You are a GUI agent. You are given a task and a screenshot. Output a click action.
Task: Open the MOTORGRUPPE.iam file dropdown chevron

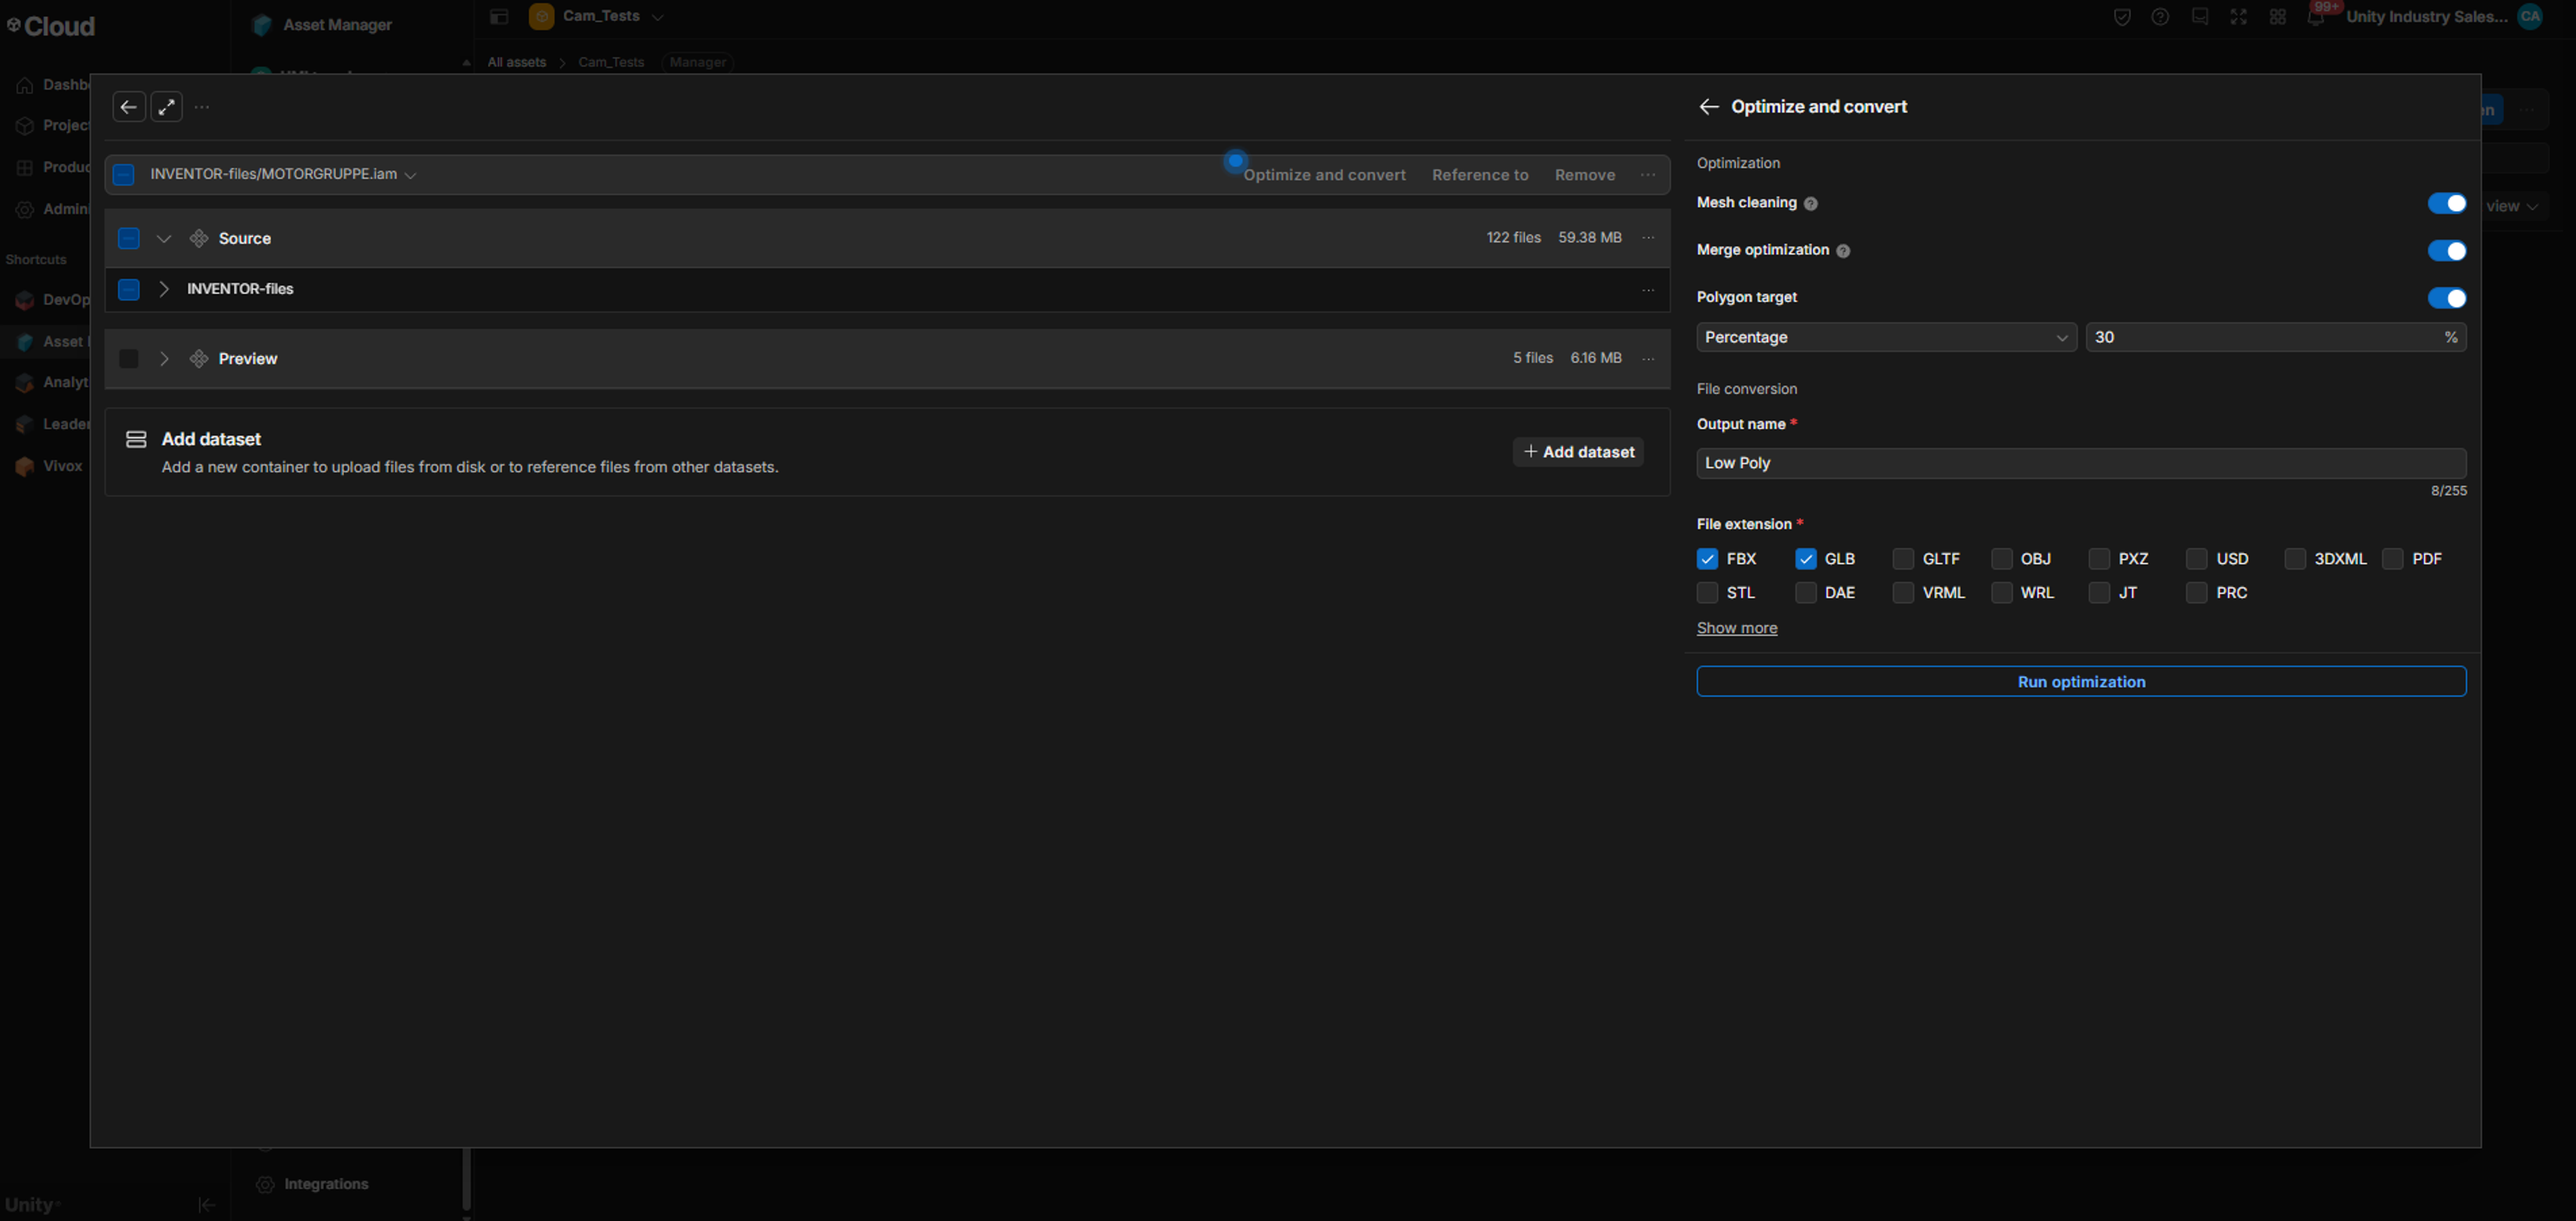410,176
